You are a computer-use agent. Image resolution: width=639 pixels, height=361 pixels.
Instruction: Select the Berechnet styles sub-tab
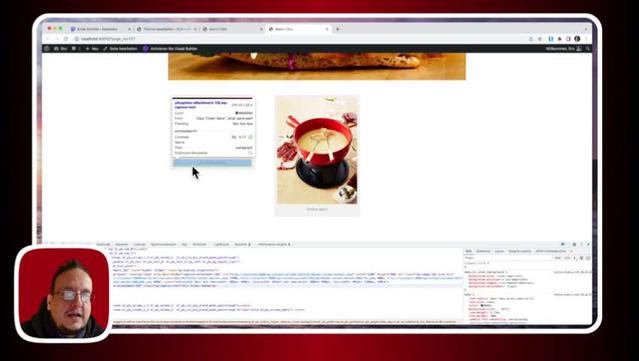pyautogui.click(x=483, y=251)
